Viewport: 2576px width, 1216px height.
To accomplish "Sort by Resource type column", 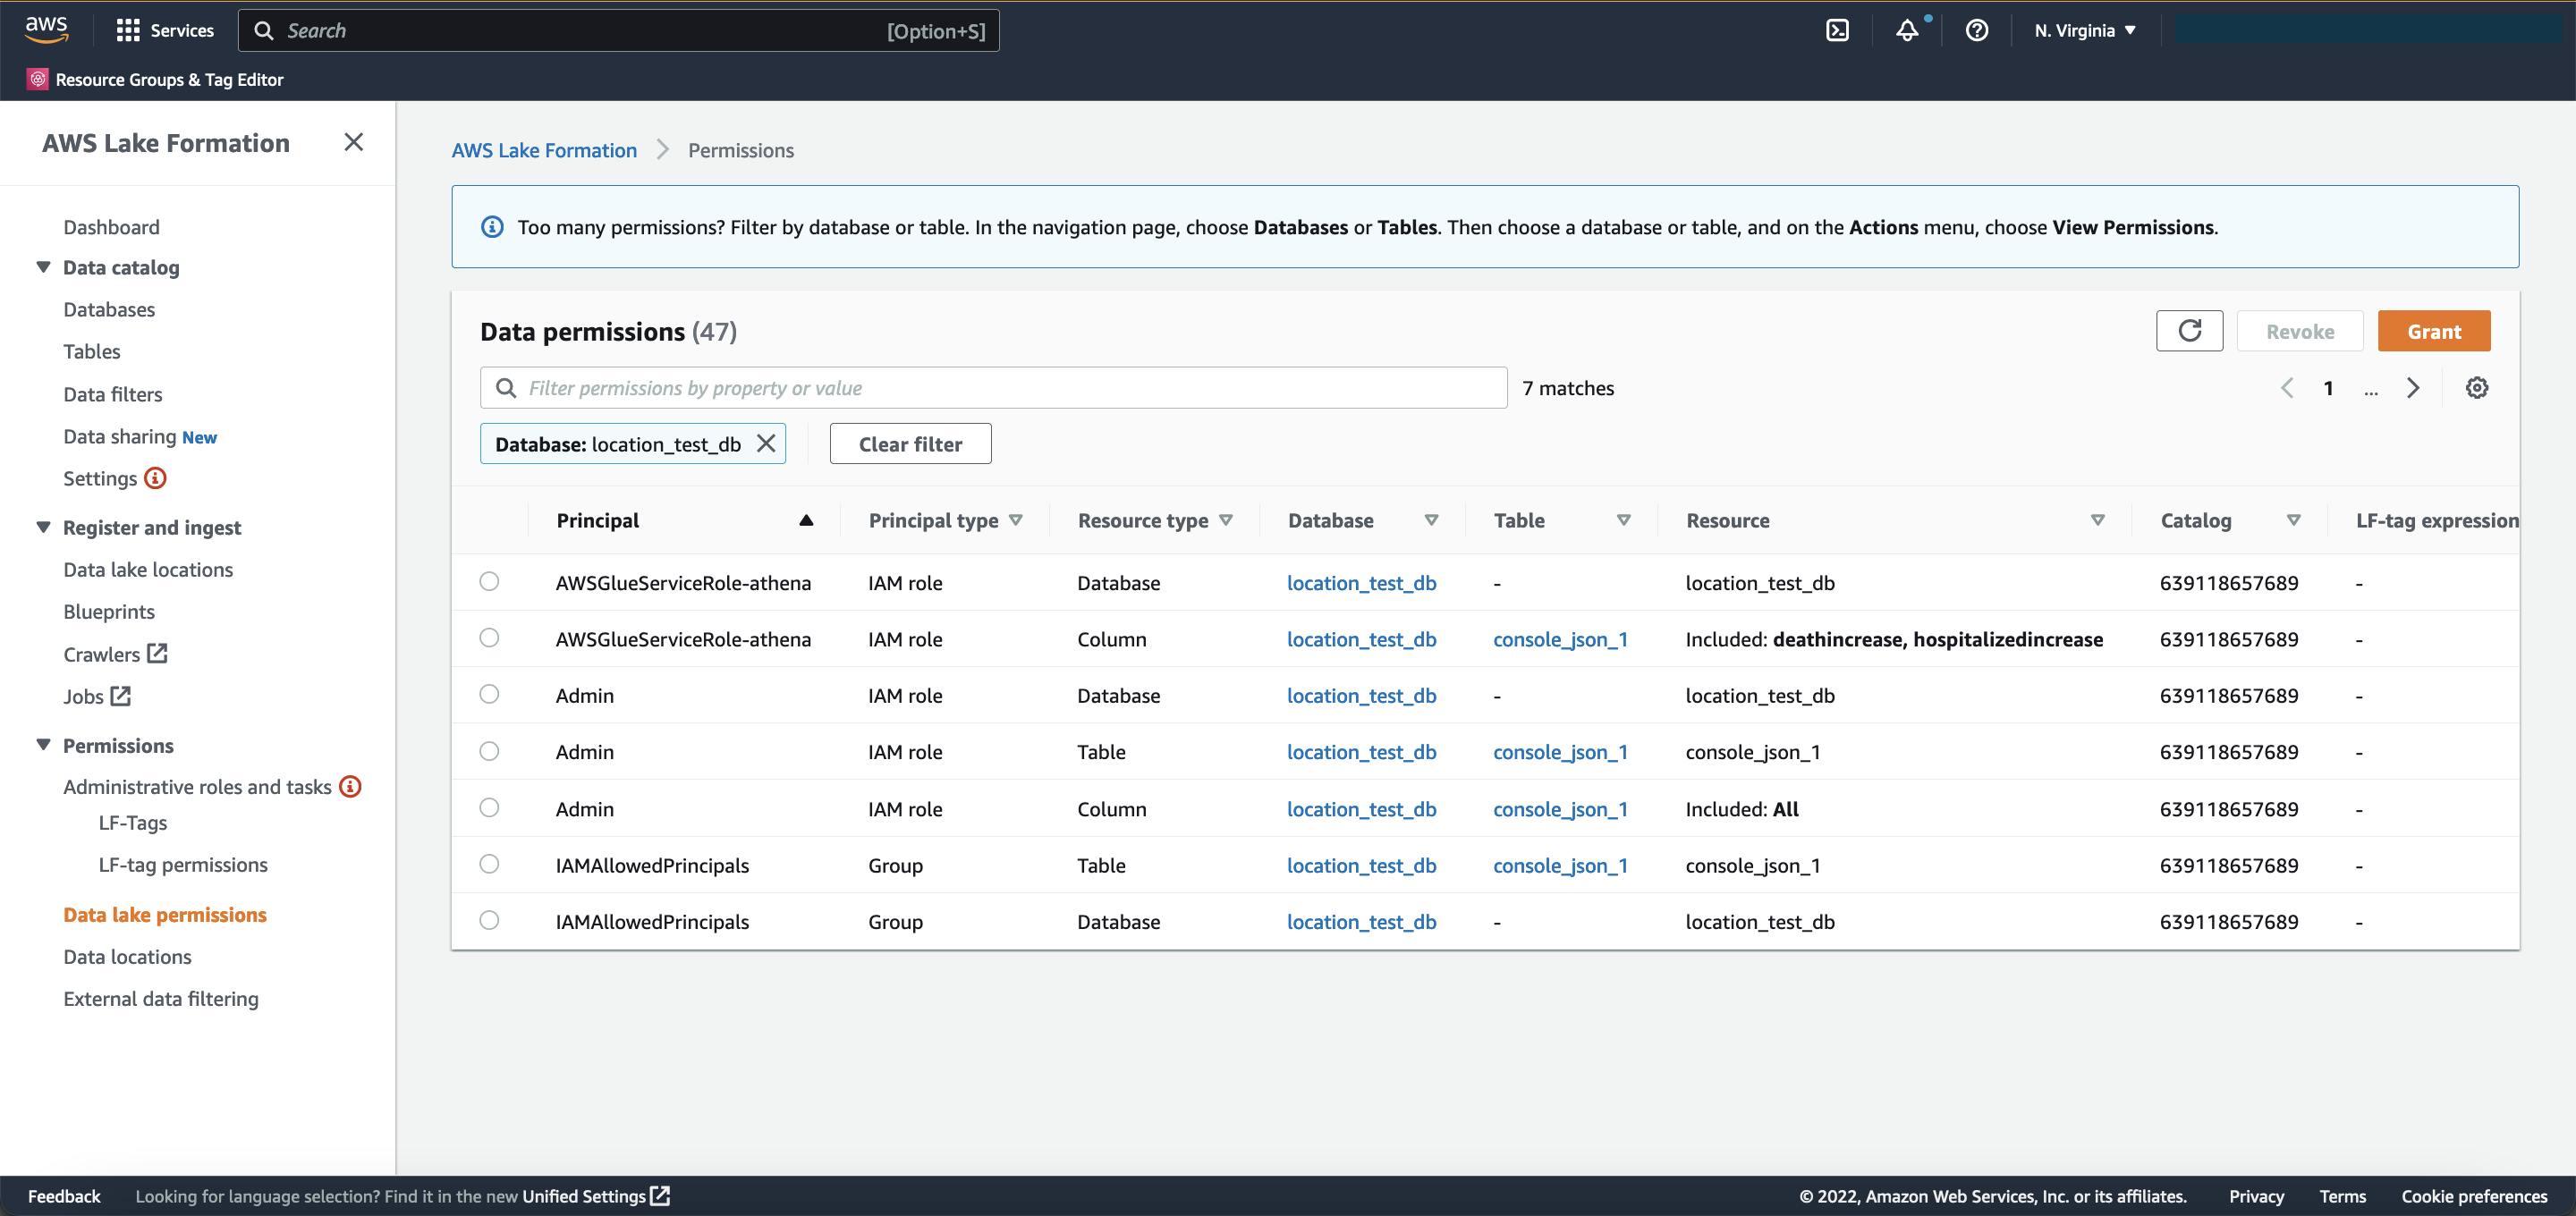I will click(1226, 520).
